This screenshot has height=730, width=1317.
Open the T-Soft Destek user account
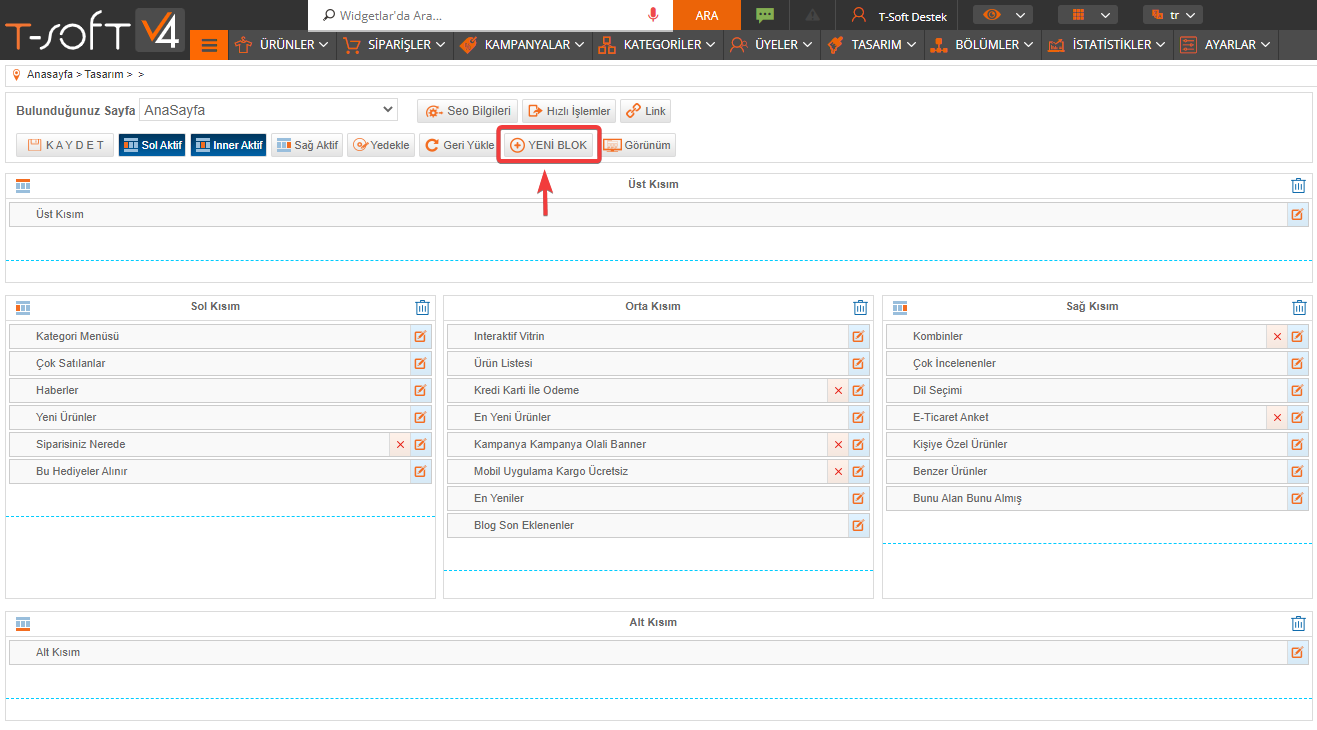point(898,16)
